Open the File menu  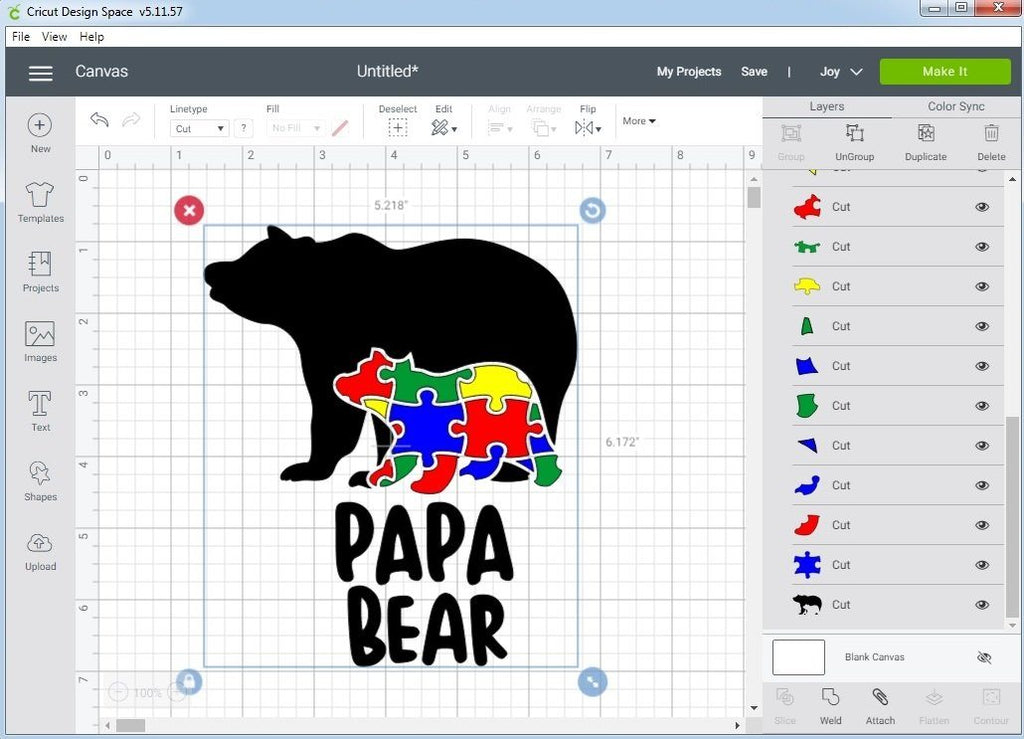(21, 37)
